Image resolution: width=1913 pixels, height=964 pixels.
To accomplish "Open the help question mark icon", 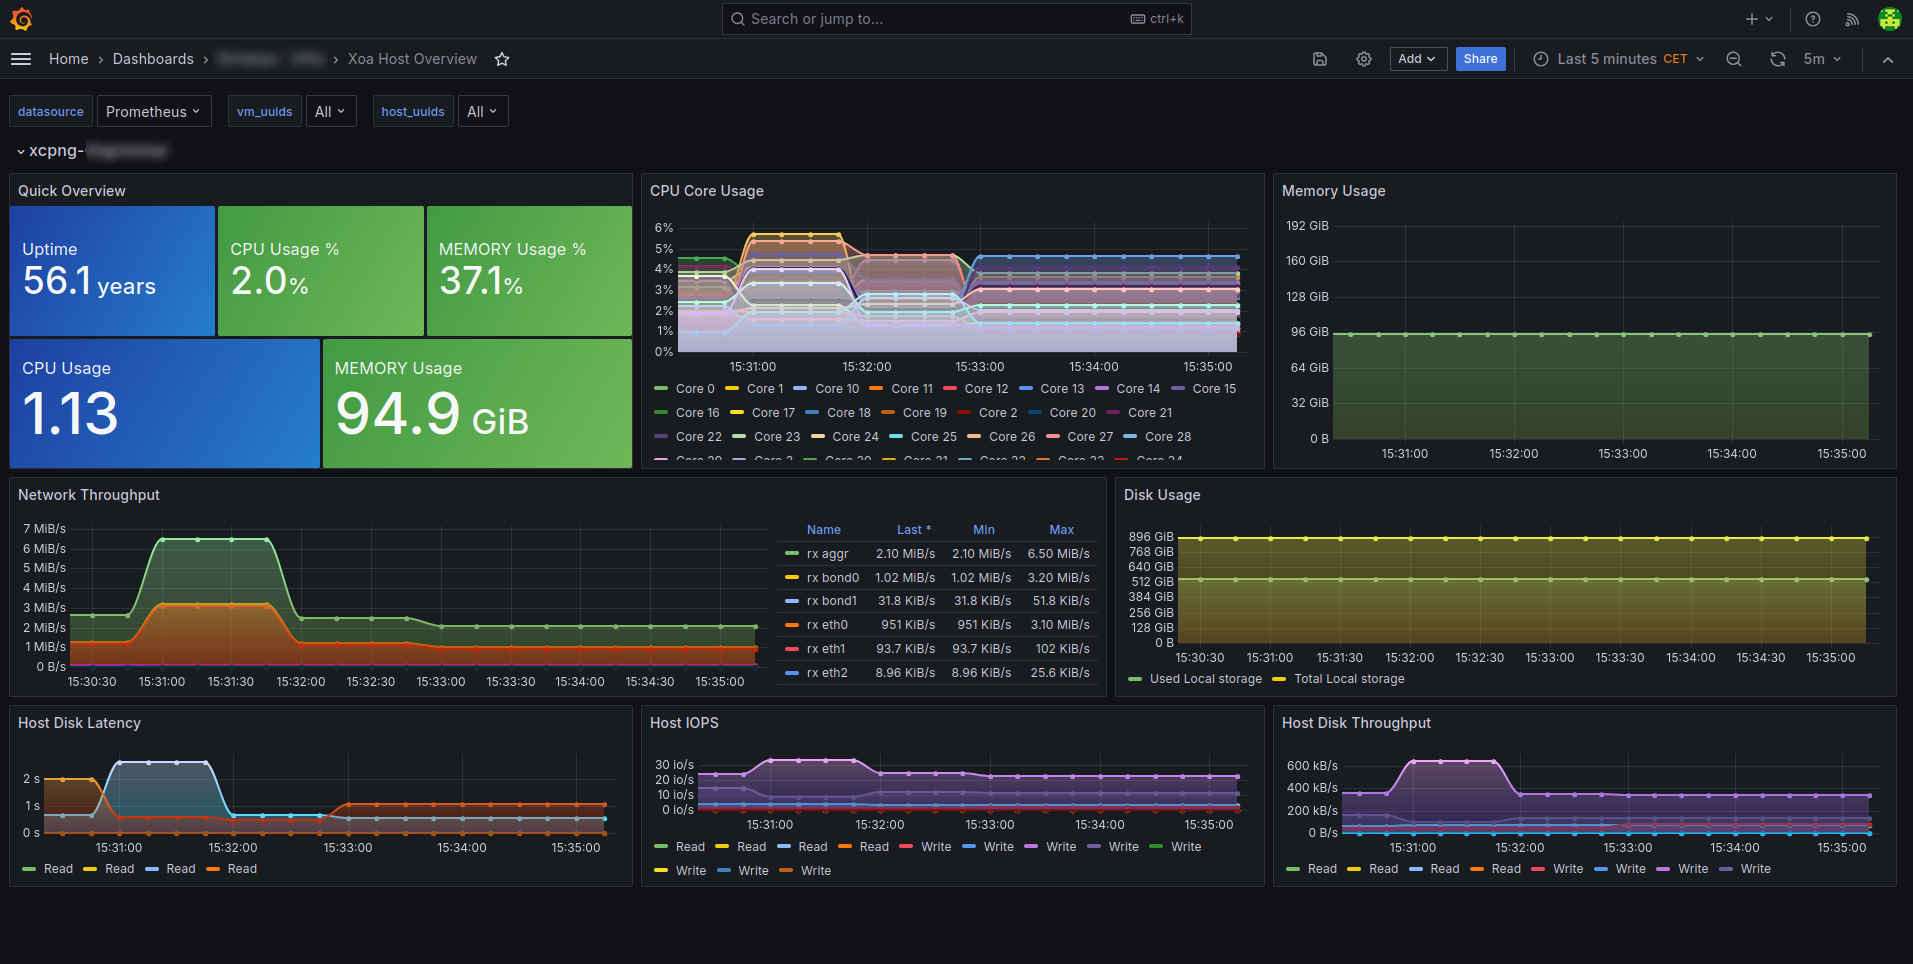I will click(x=1813, y=19).
